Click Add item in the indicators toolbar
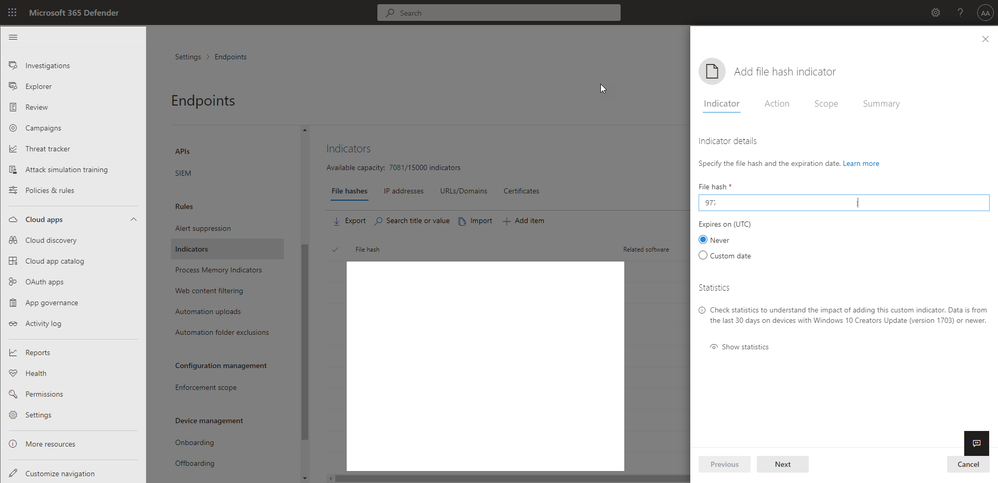Screen dimensions: 998x483 523,221
